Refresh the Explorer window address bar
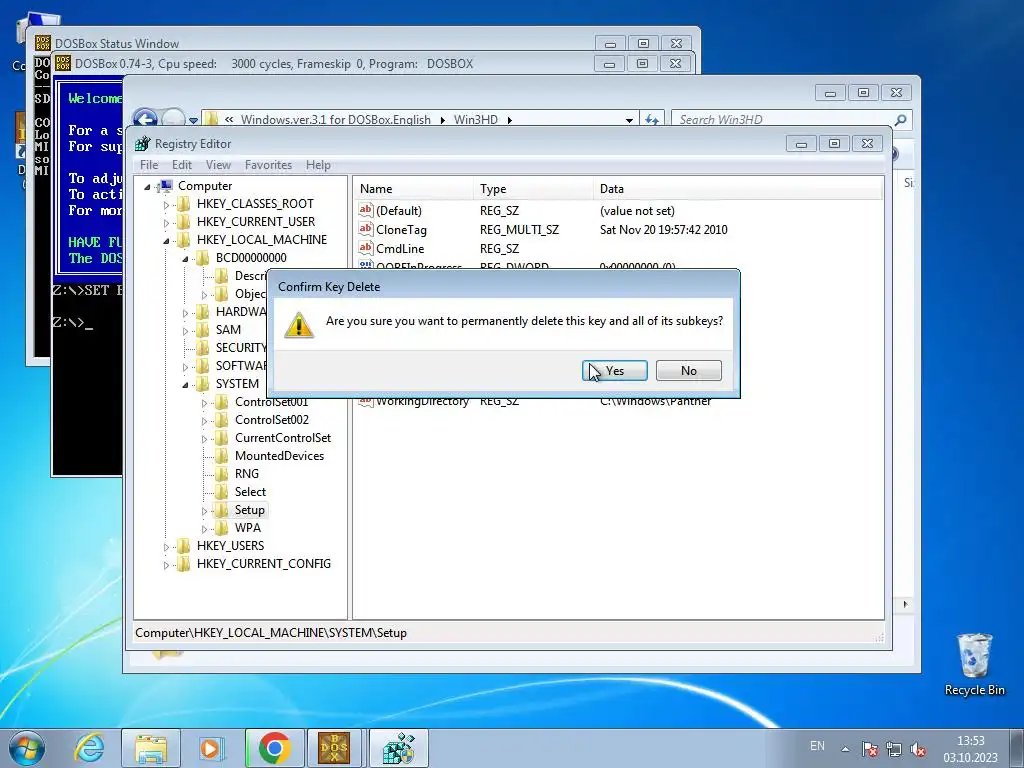Image resolution: width=1024 pixels, height=768 pixels. (652, 120)
